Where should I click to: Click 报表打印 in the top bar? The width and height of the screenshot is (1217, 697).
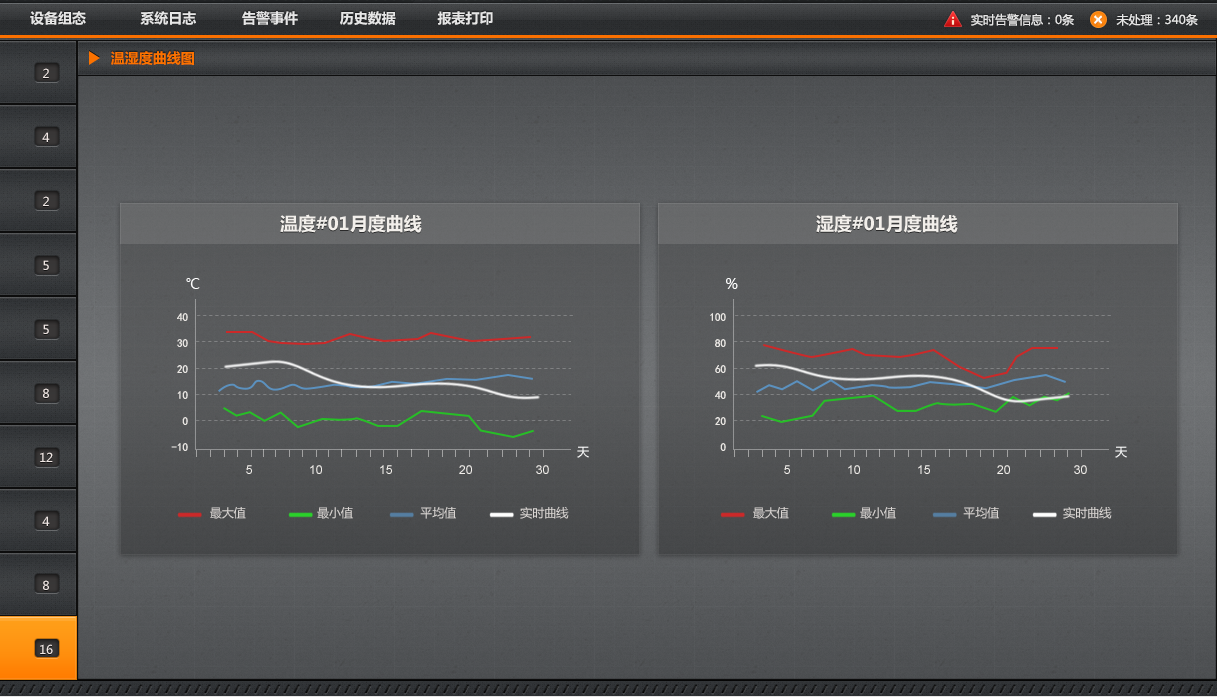tap(464, 18)
